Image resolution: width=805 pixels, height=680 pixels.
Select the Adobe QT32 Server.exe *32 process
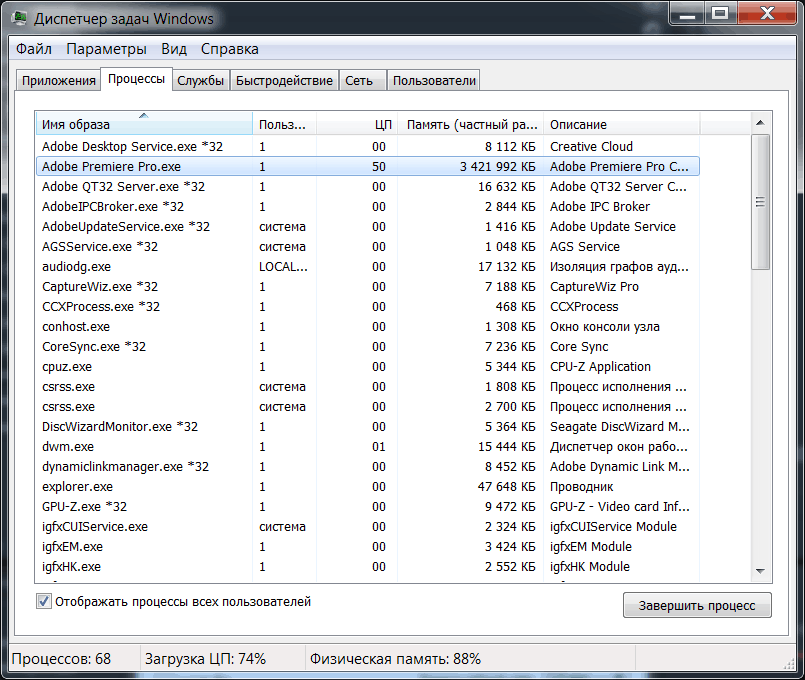click(x=368, y=187)
